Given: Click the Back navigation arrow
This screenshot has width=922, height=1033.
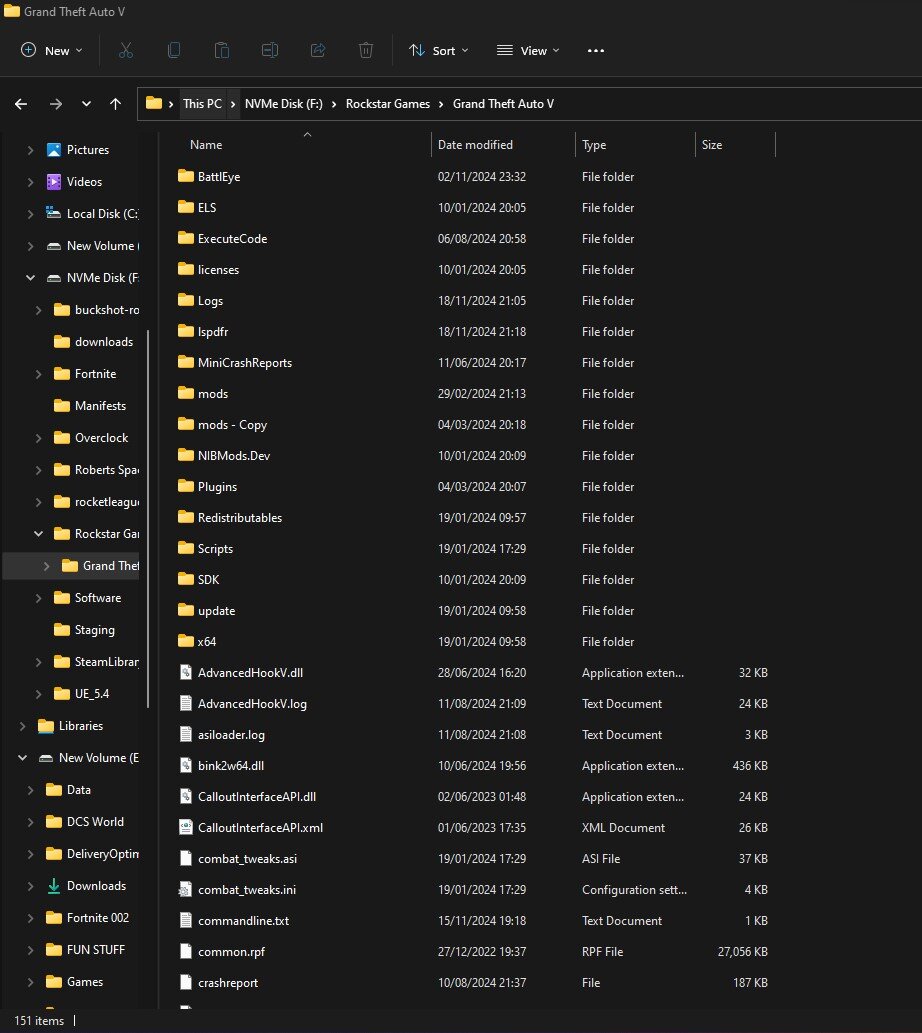Looking at the screenshot, I should coord(21,104).
